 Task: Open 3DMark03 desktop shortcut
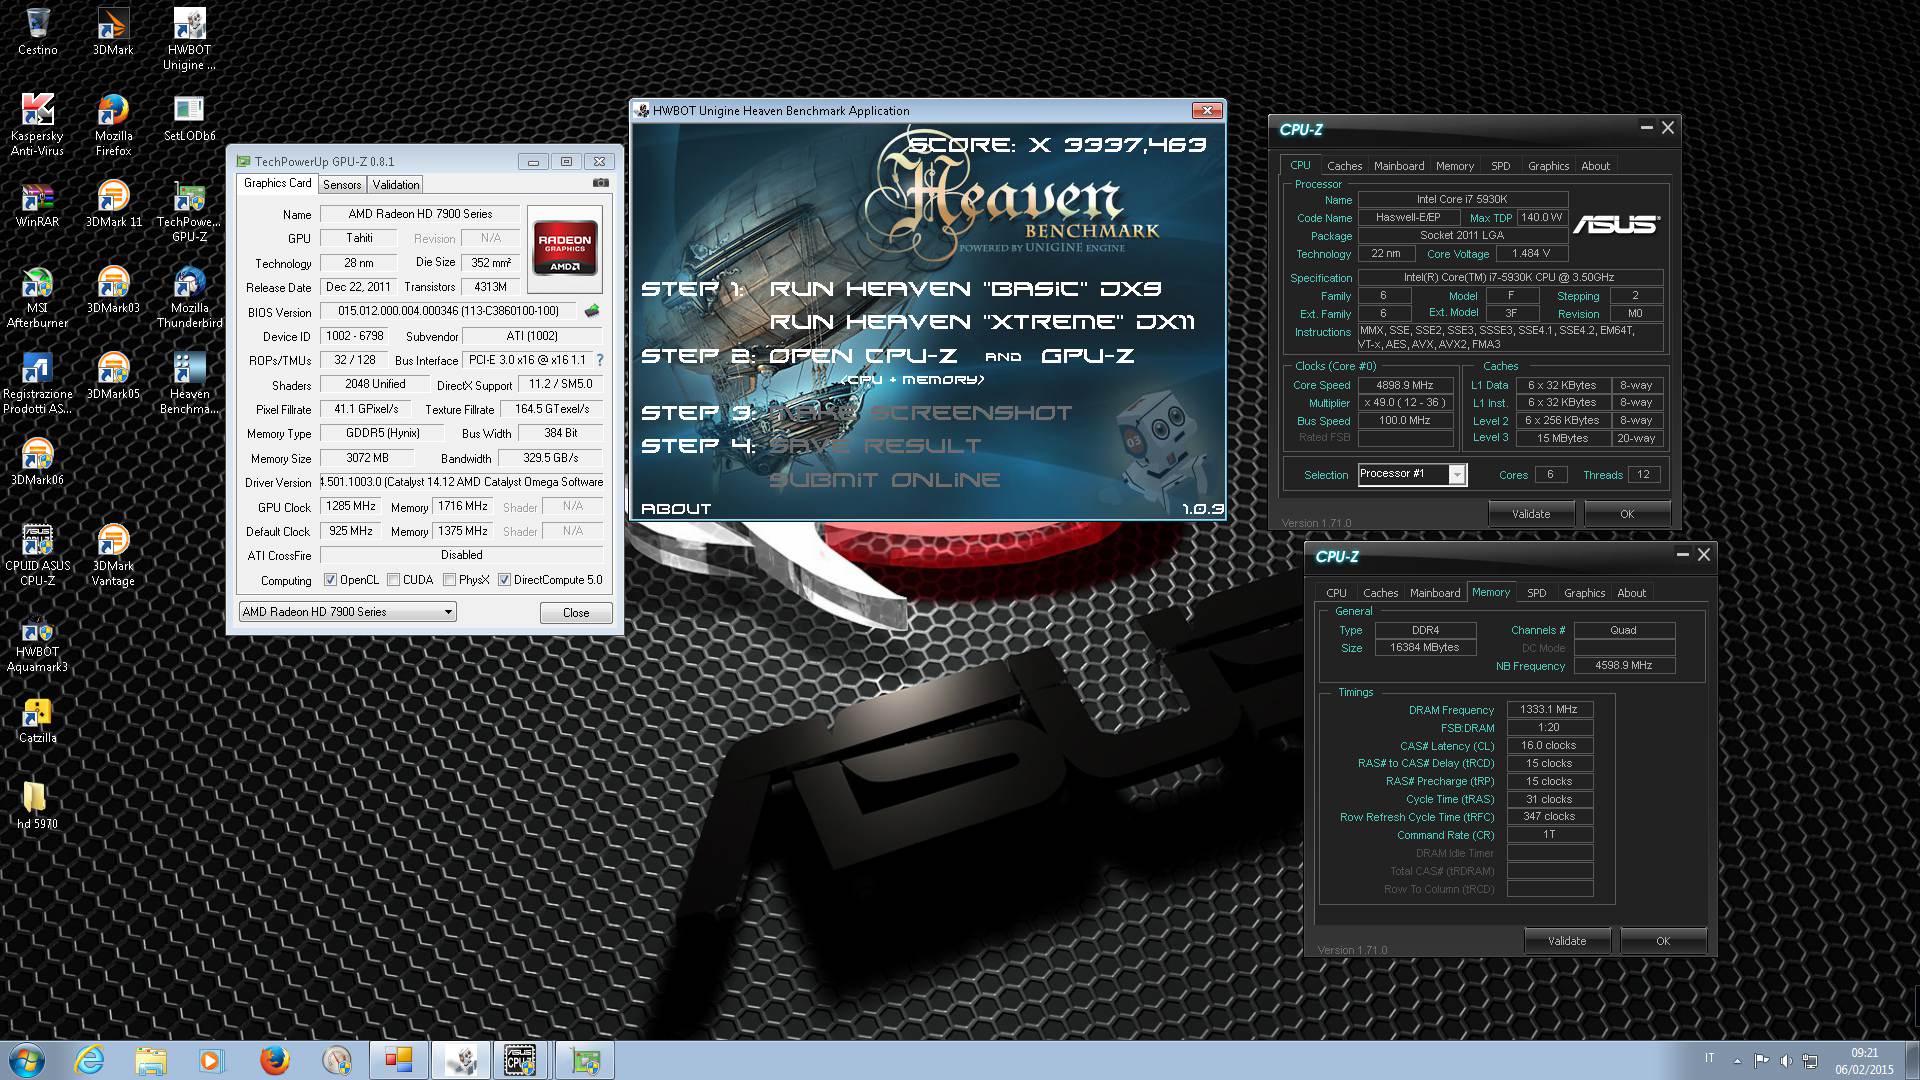point(113,290)
